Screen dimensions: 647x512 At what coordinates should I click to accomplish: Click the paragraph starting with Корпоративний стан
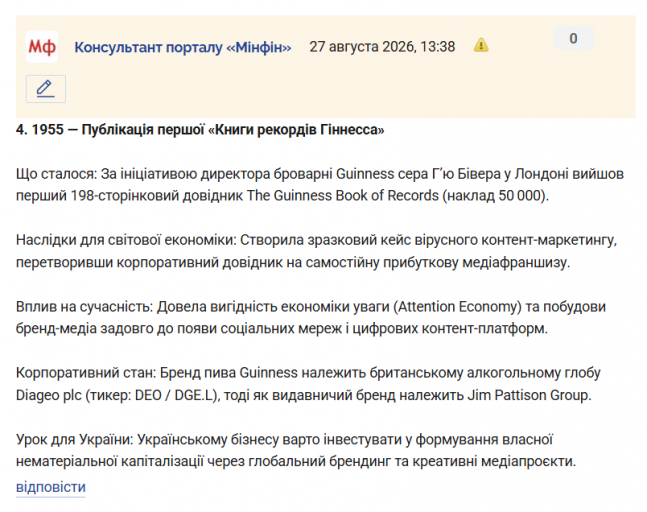tap(308, 384)
